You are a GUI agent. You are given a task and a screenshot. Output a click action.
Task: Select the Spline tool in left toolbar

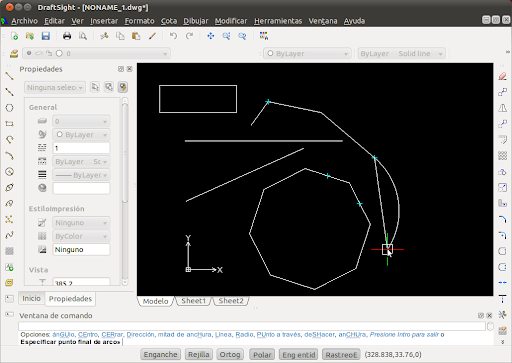pyautogui.click(x=9, y=235)
